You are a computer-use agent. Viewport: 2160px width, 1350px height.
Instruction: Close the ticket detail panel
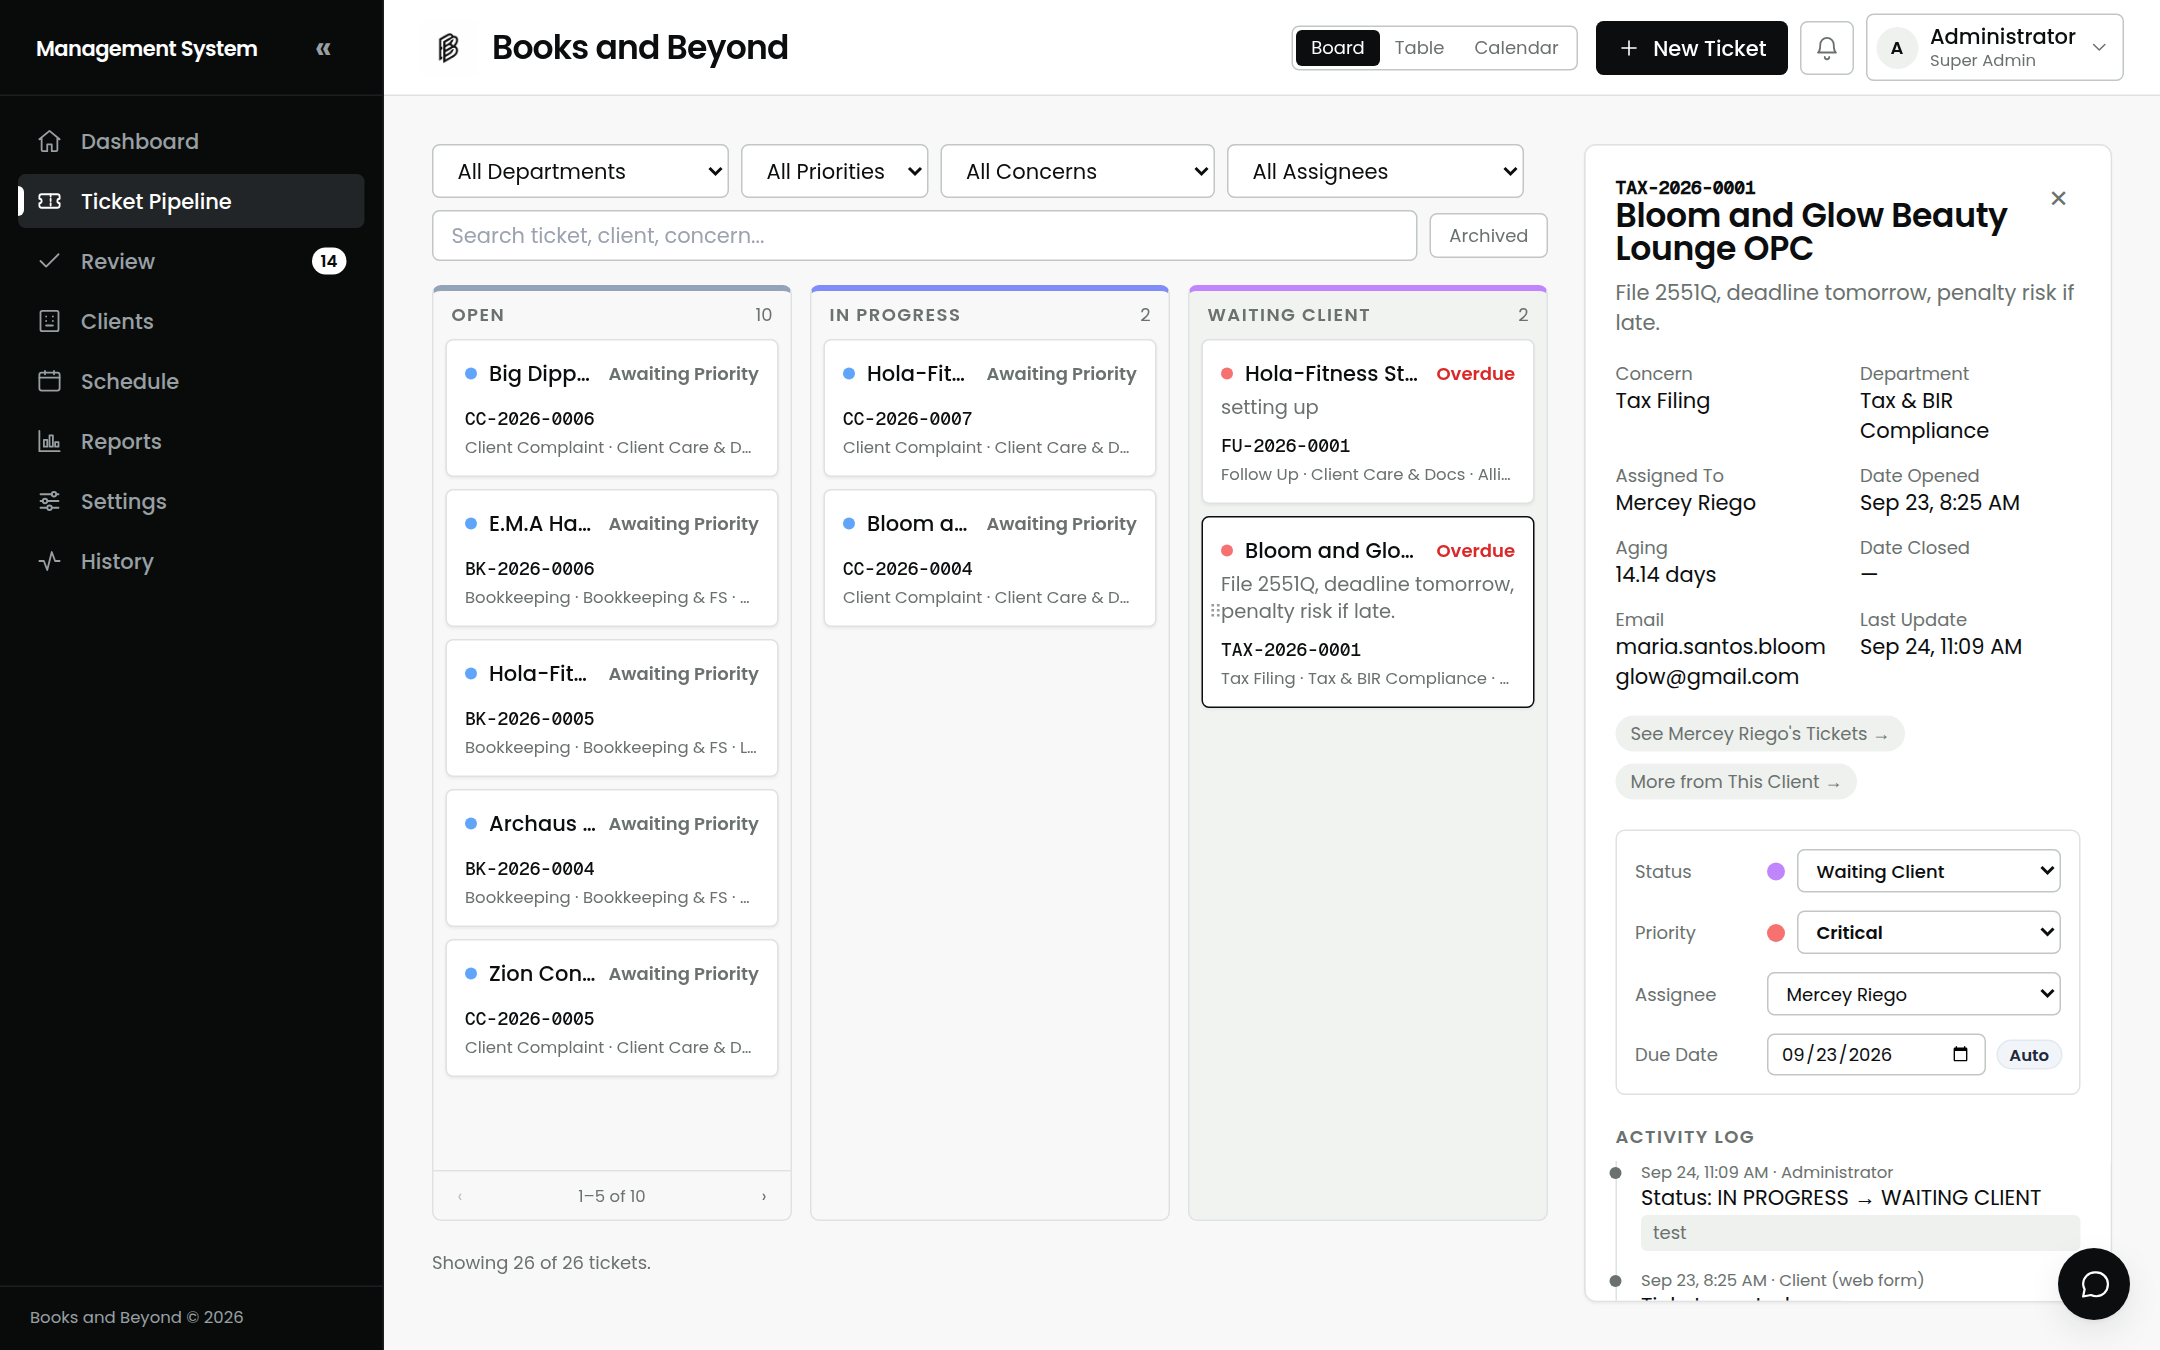(x=2058, y=198)
